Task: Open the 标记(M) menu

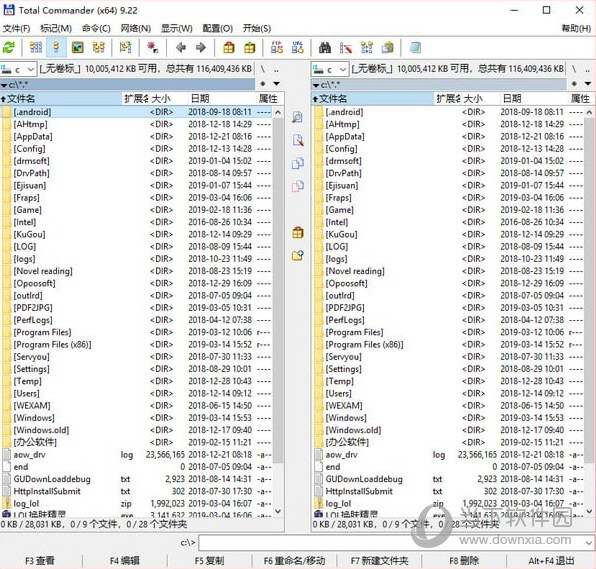Action: [56, 29]
